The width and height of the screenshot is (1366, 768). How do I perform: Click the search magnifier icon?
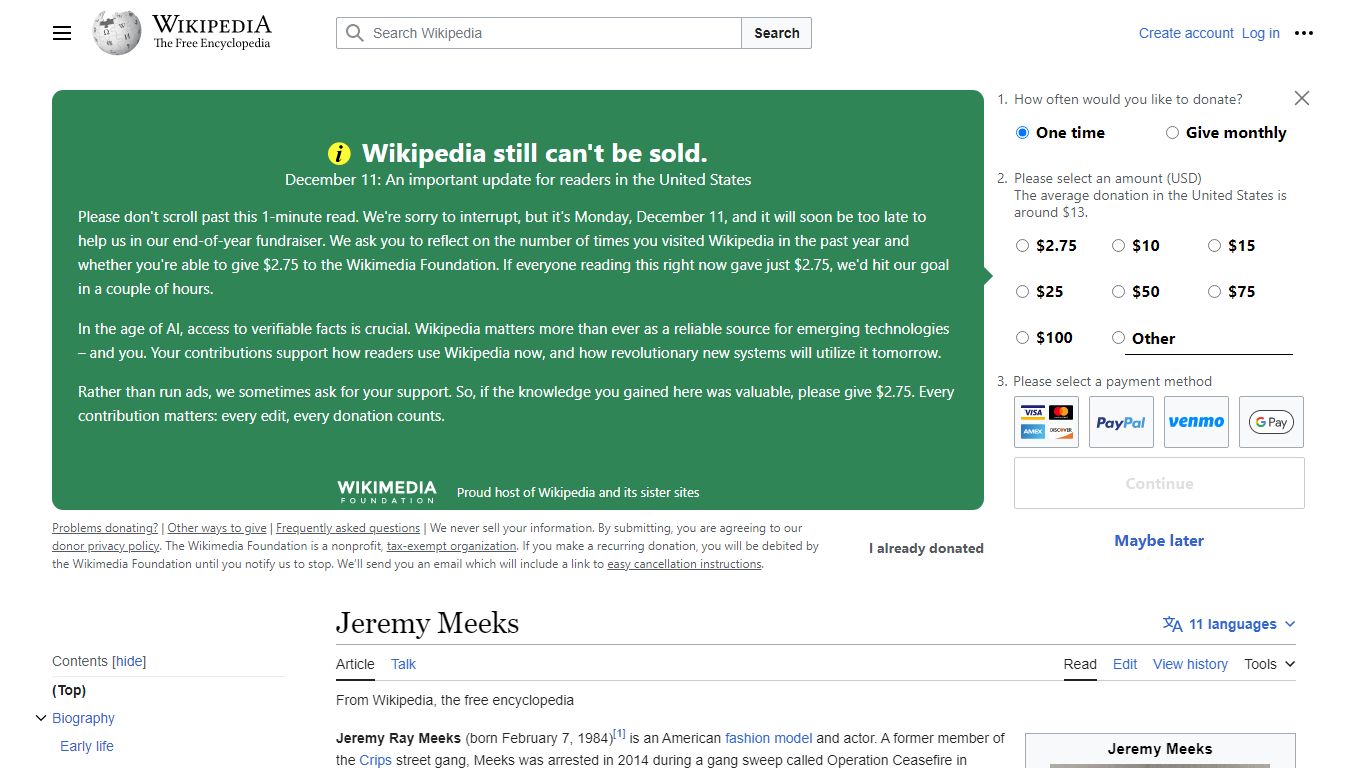pos(354,33)
